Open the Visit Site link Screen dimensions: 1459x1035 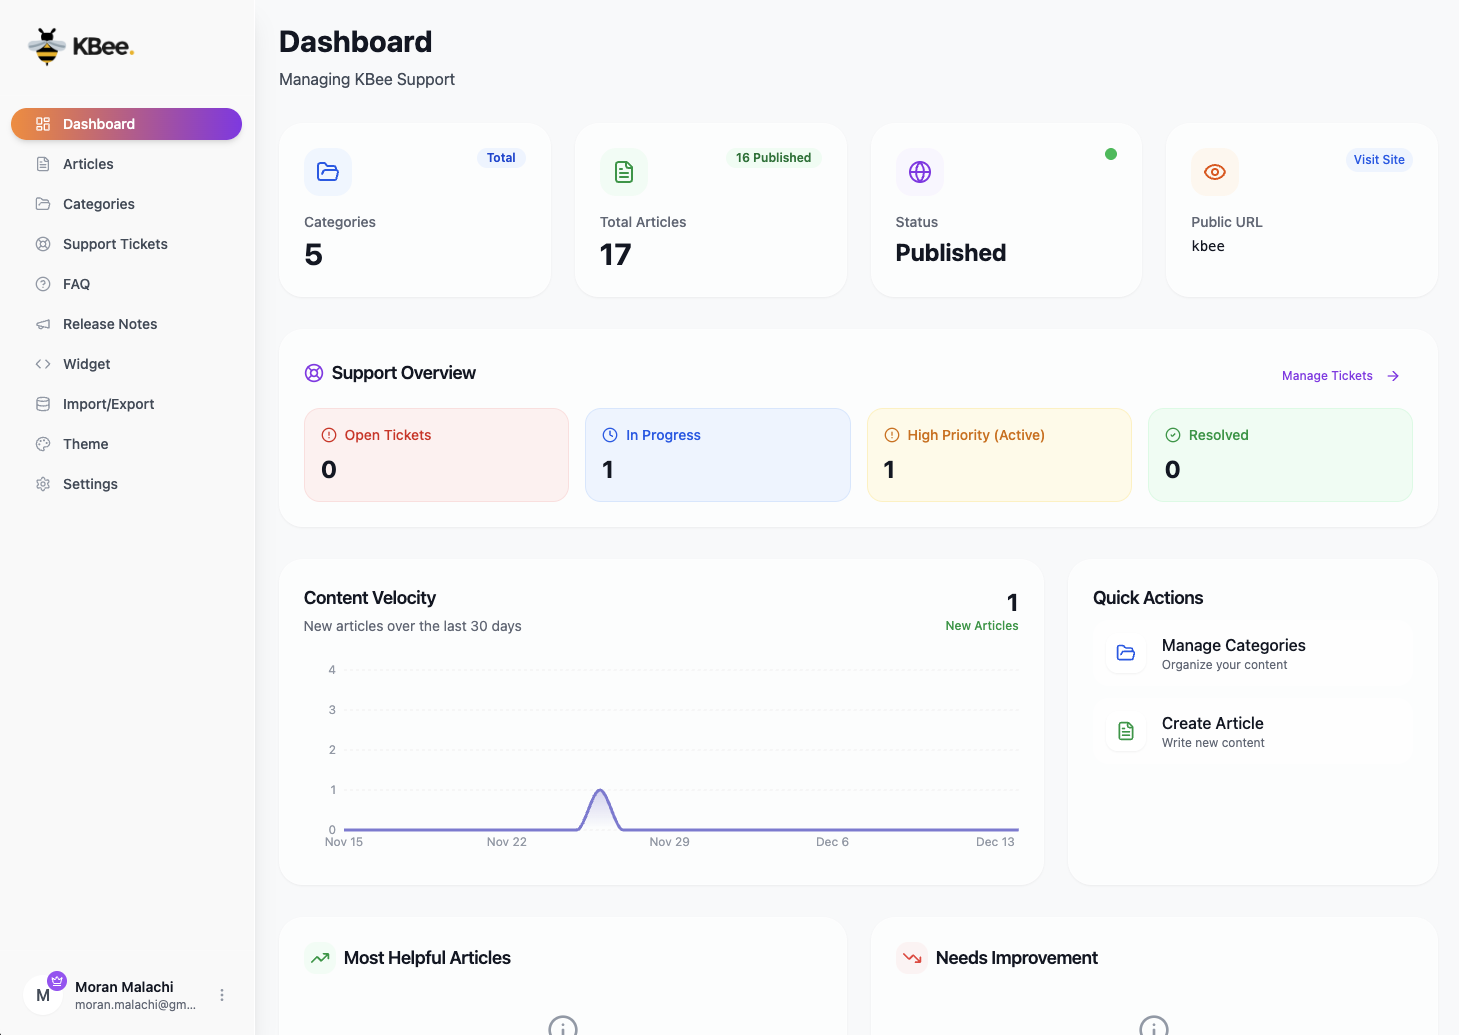pos(1378,159)
